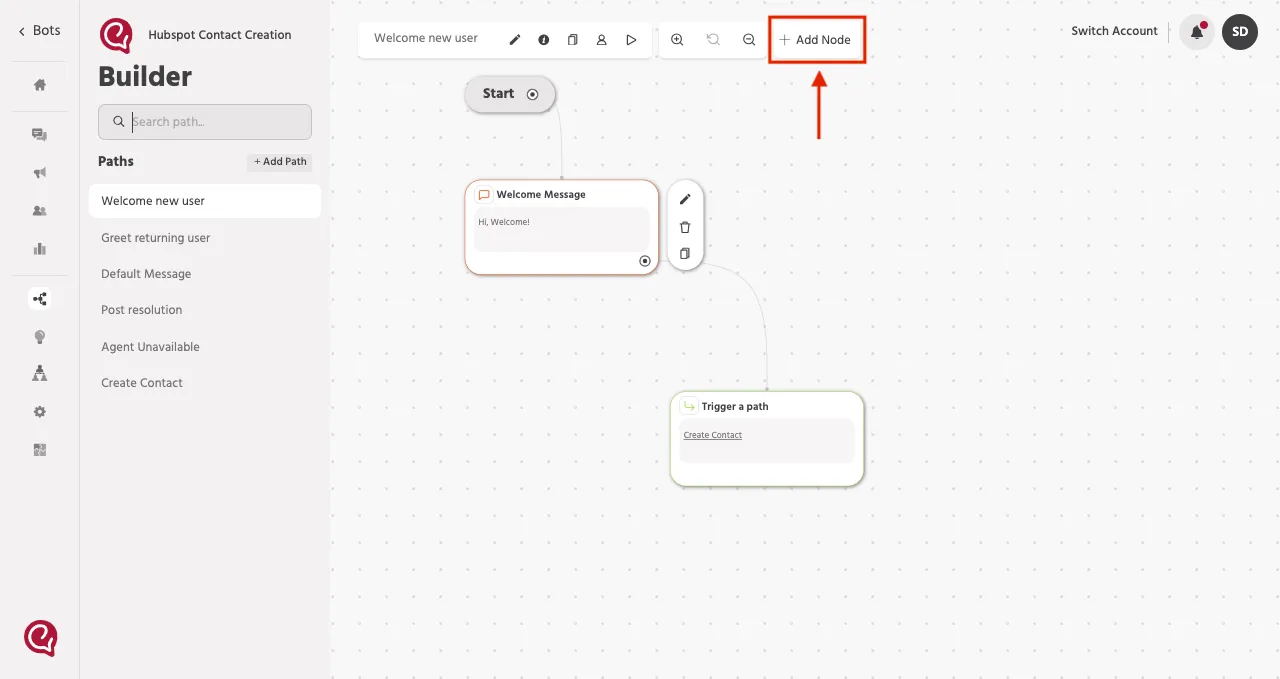Image resolution: width=1280 pixels, height=679 pixels.
Task: Click the person icon in path toolbar
Action: (602, 40)
